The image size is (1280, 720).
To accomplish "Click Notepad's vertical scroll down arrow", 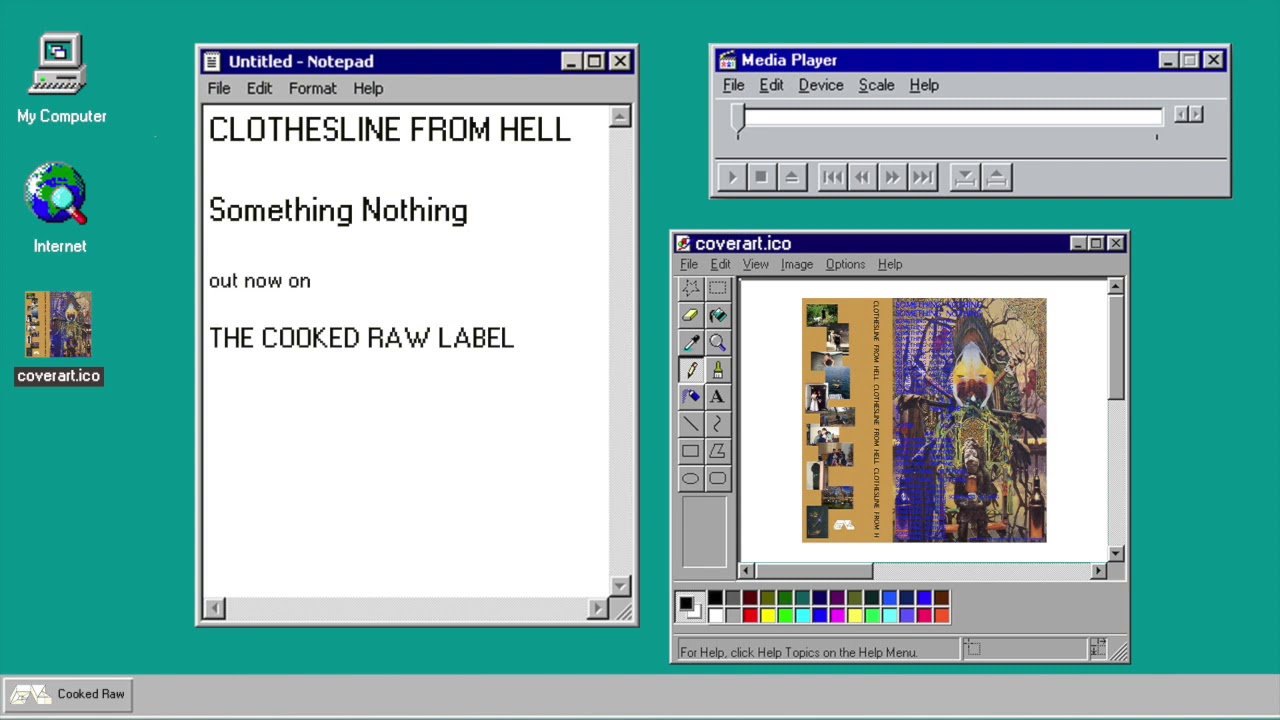I will point(620,587).
